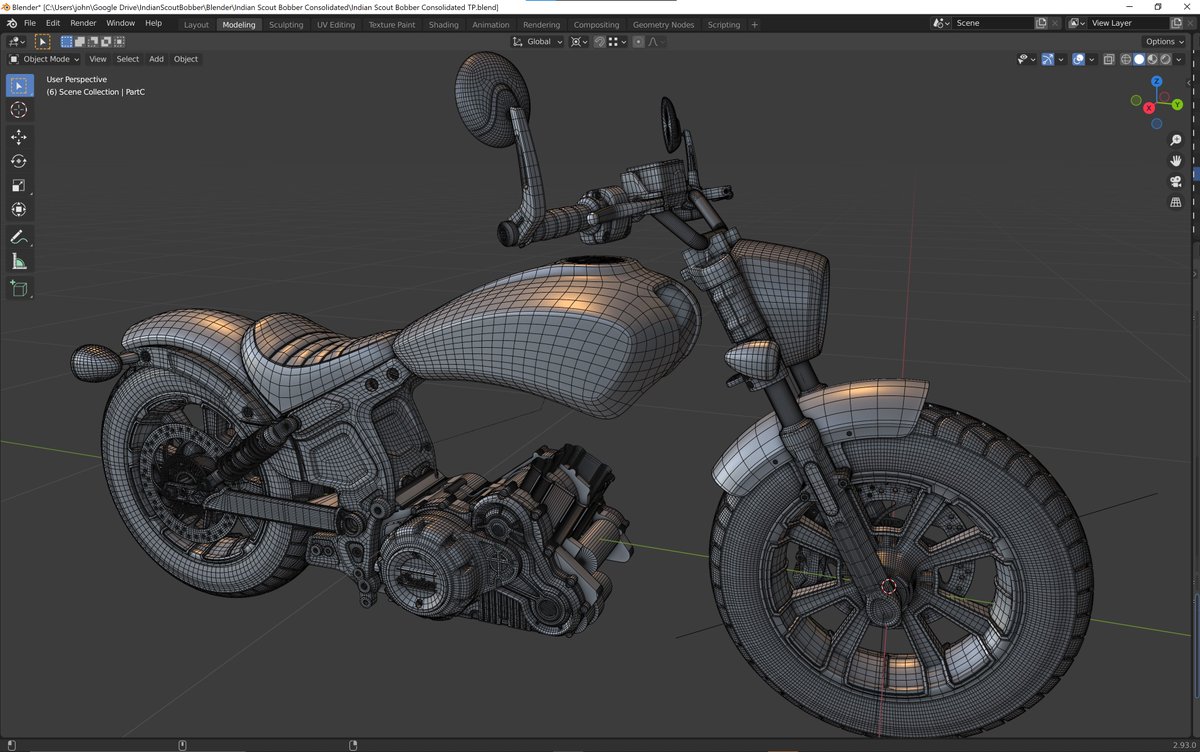The image size is (1200, 752).
Task: Open the viewport Object menu
Action: click(x=186, y=59)
